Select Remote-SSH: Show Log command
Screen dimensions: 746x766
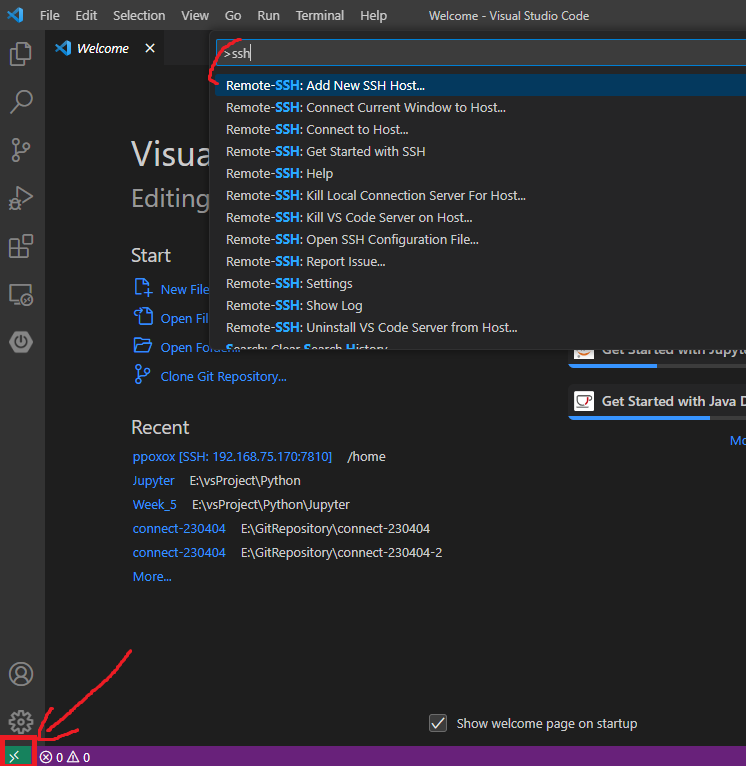click(481, 305)
